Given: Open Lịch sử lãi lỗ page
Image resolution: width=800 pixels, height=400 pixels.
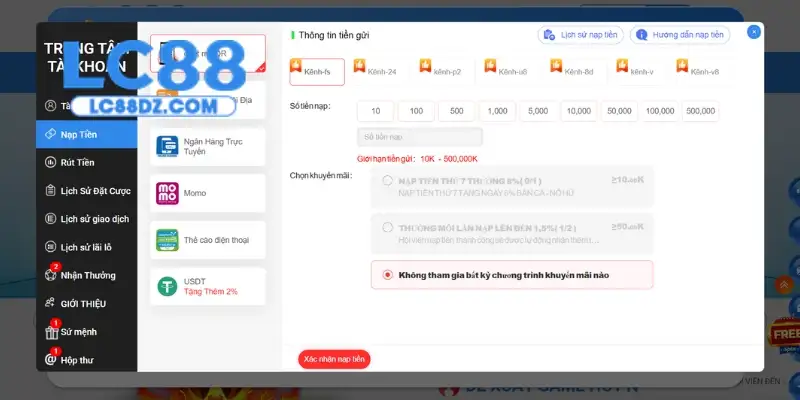Looking at the screenshot, I should click(x=86, y=247).
